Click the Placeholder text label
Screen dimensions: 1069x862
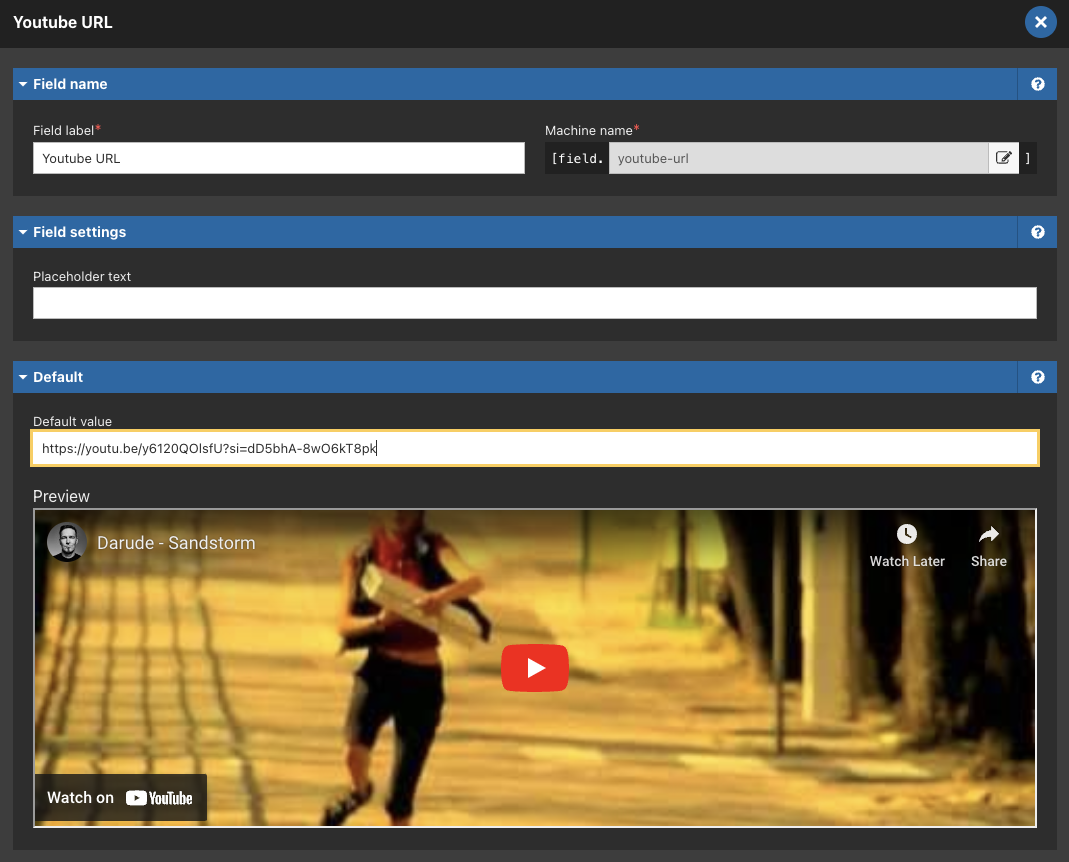[82, 276]
